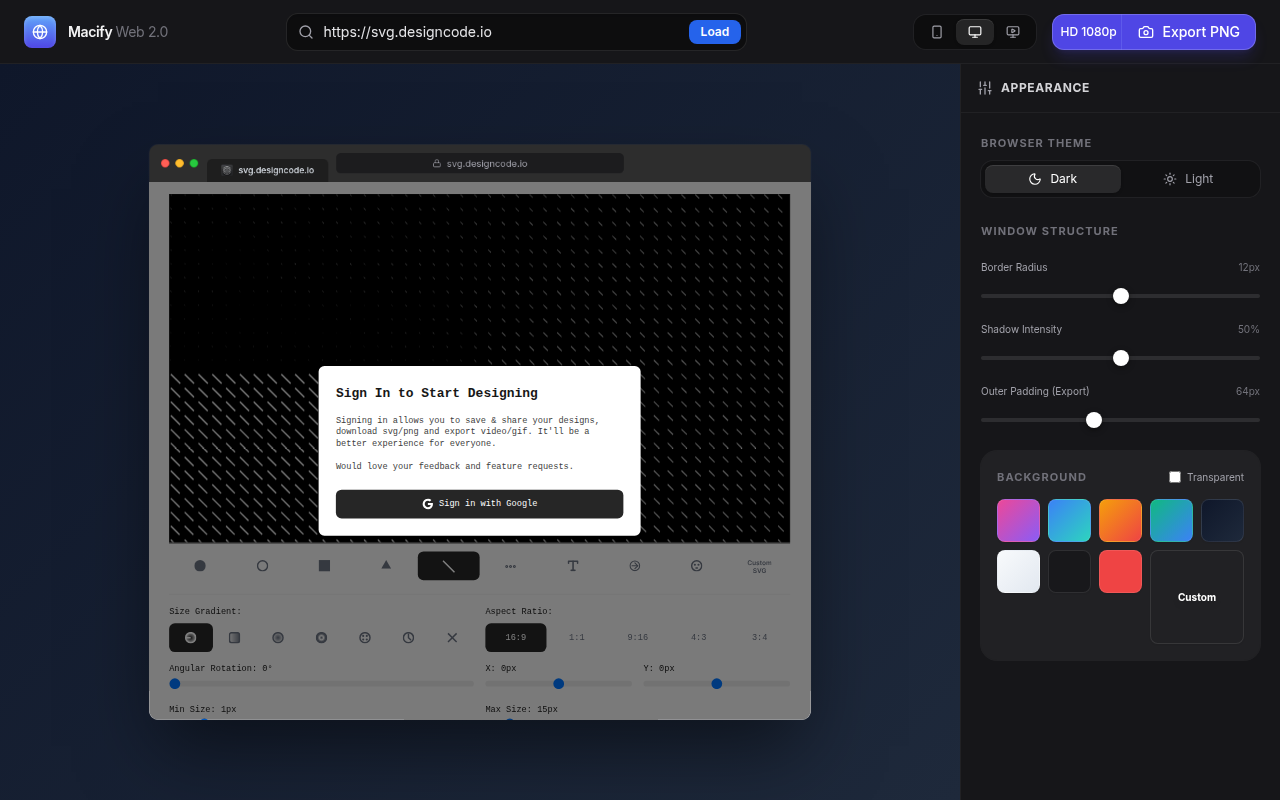Click the preview window address bar
Screen dimensions: 1280x800
(x=480, y=163)
